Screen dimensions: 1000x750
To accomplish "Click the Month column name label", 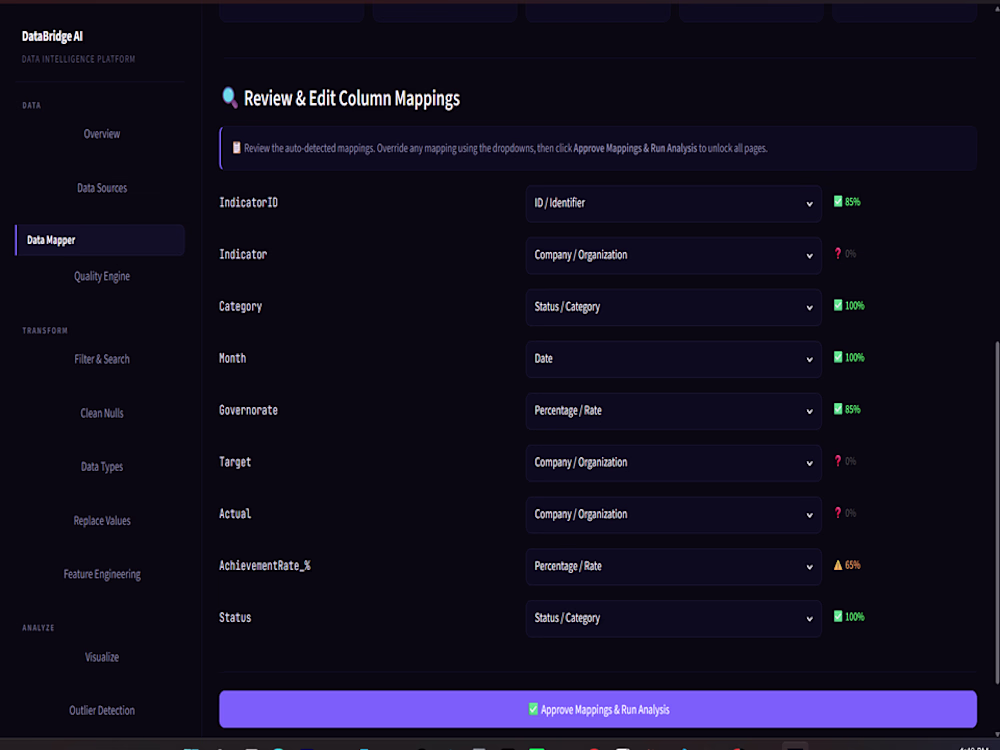I will 232,358.
